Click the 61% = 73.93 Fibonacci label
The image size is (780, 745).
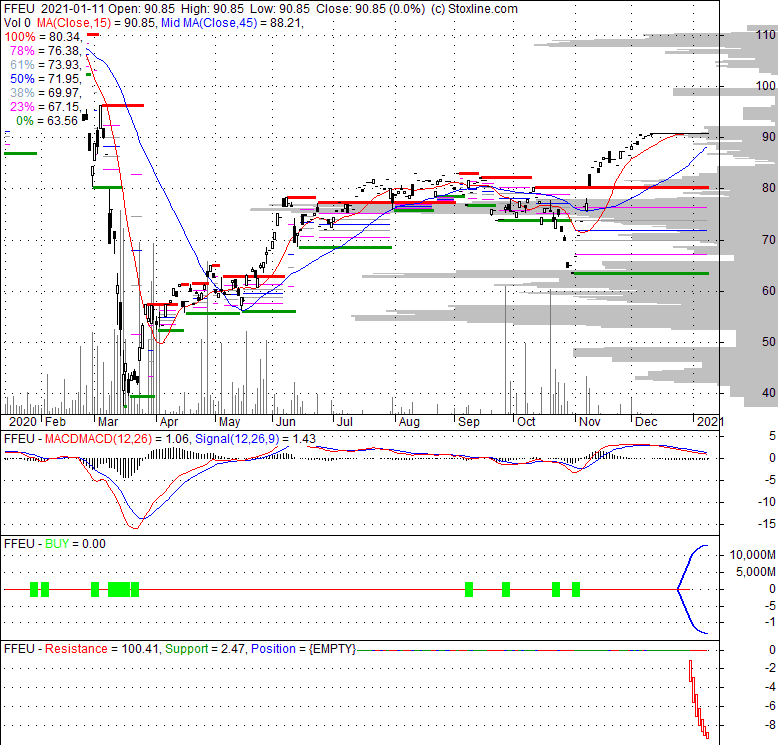tap(45, 65)
